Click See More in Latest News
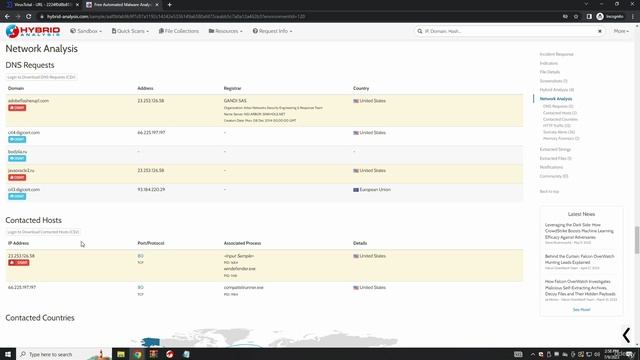This screenshot has width=640, height=360. point(581,309)
